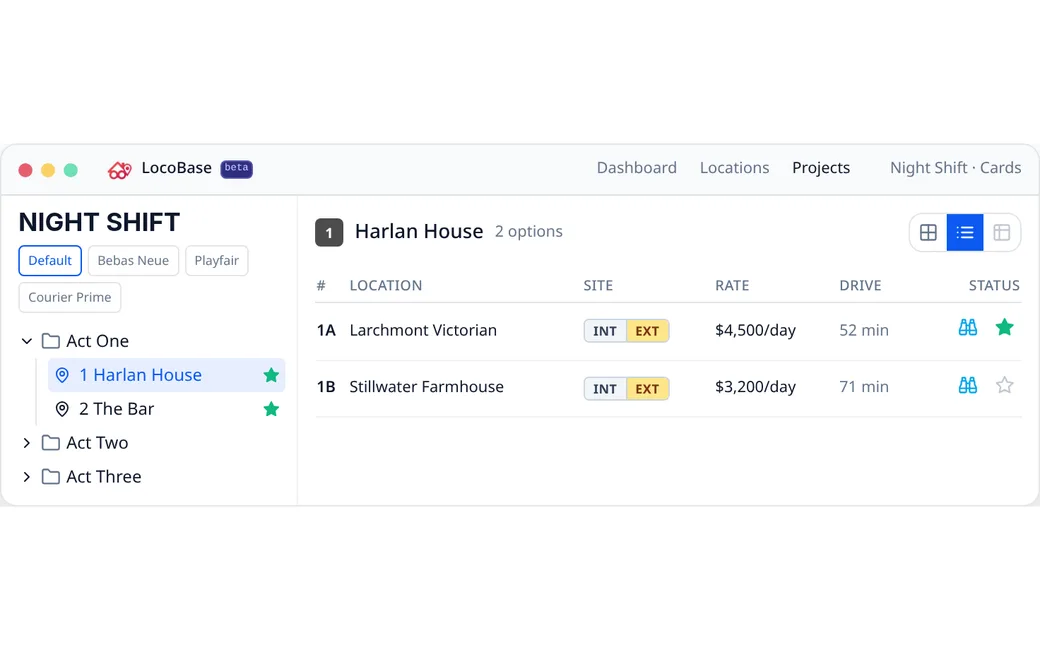Open 2 The Bar in sidebar
Image resolution: width=1040 pixels, height=650 pixels.
pos(166,409)
